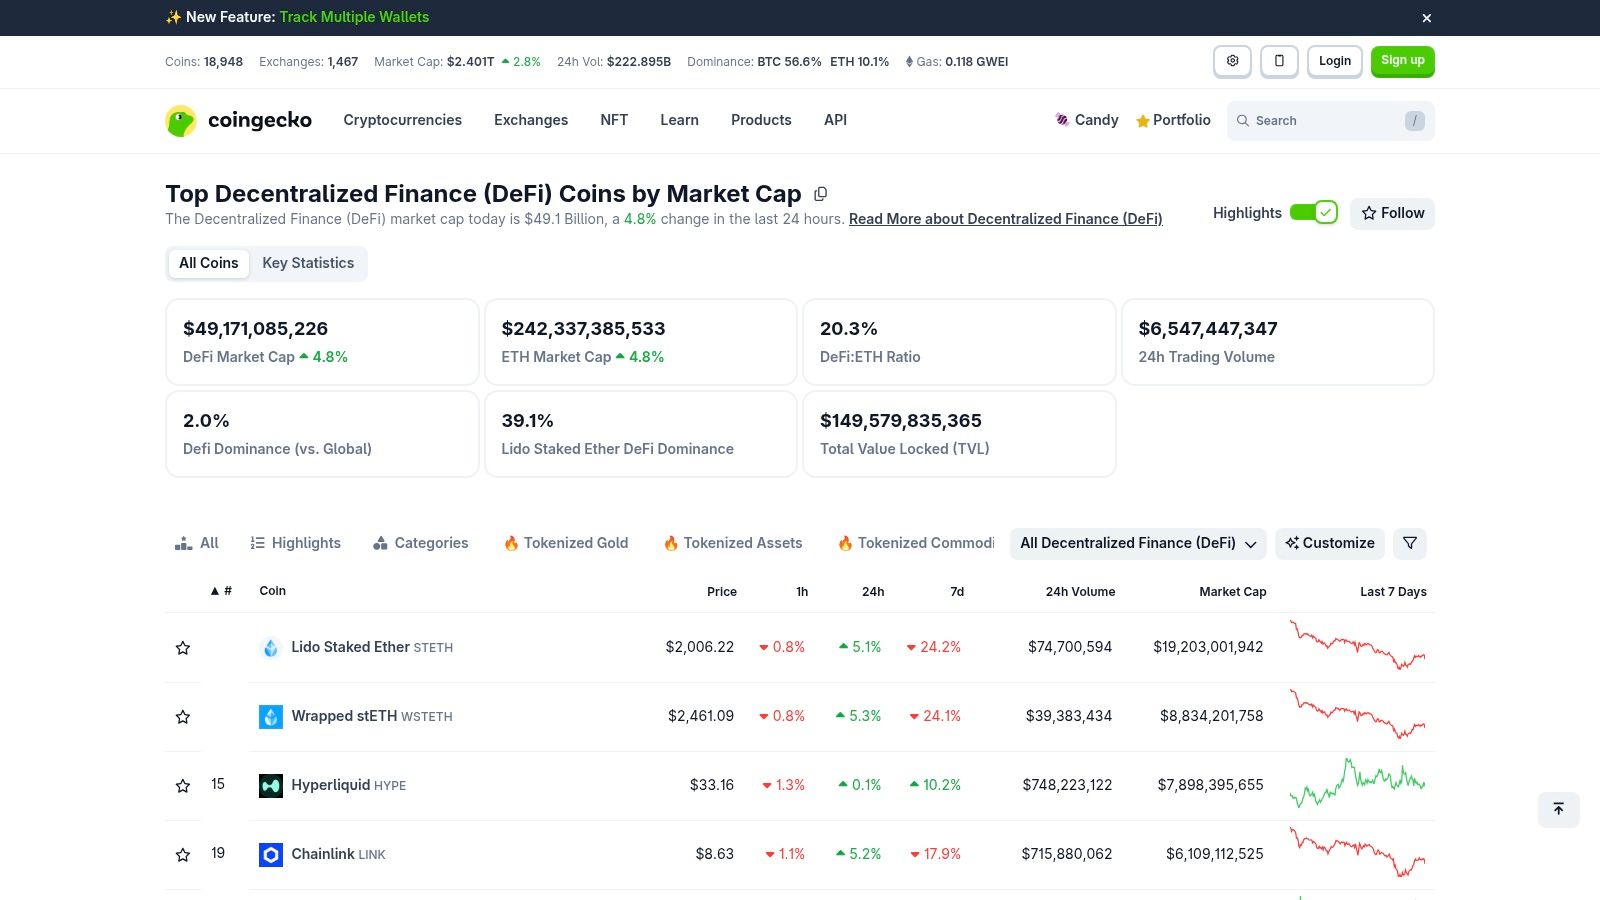
Task: Click the Candy icon in navigation
Action: coord(1063,120)
